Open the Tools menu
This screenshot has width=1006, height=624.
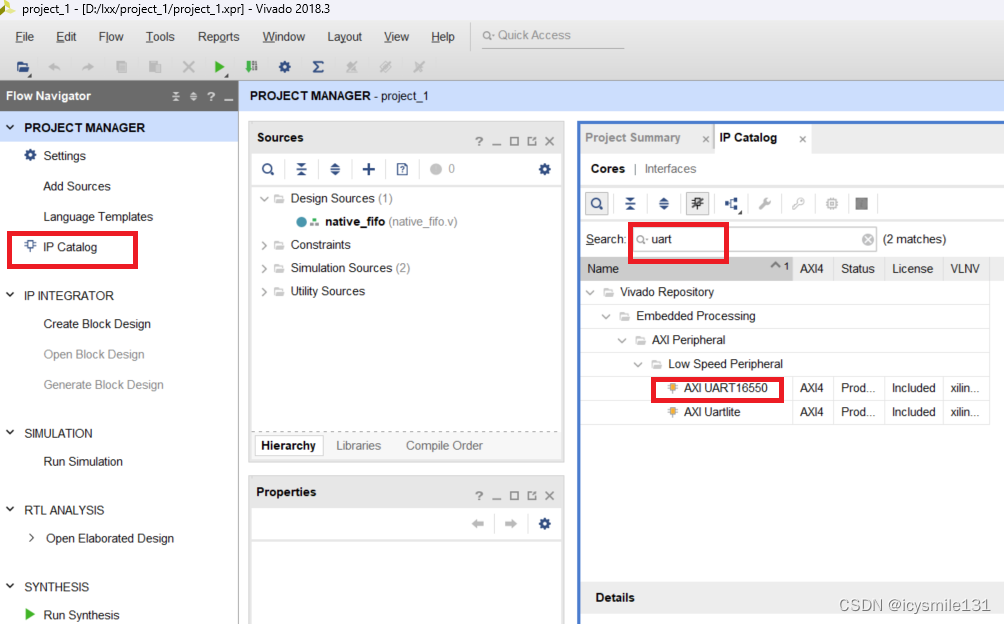click(160, 37)
